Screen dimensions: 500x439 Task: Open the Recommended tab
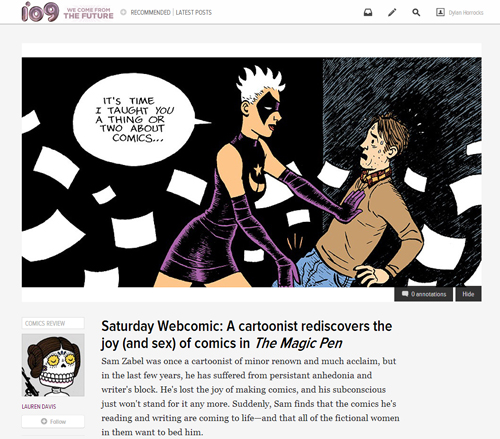[150, 13]
